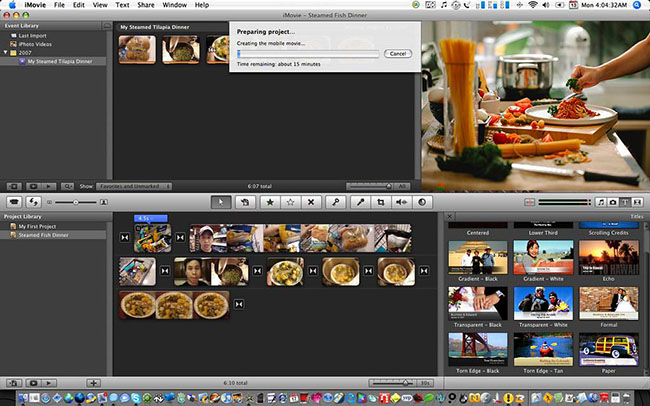Click first event clip thumbnail
This screenshot has height=406, width=650.
click(x=137, y=49)
